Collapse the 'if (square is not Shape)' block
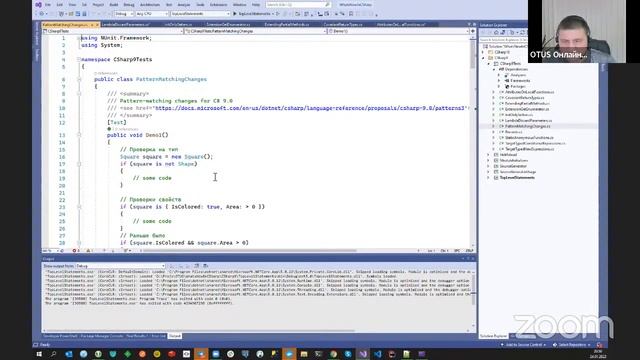The height and width of the screenshot is (360, 640). (79, 164)
